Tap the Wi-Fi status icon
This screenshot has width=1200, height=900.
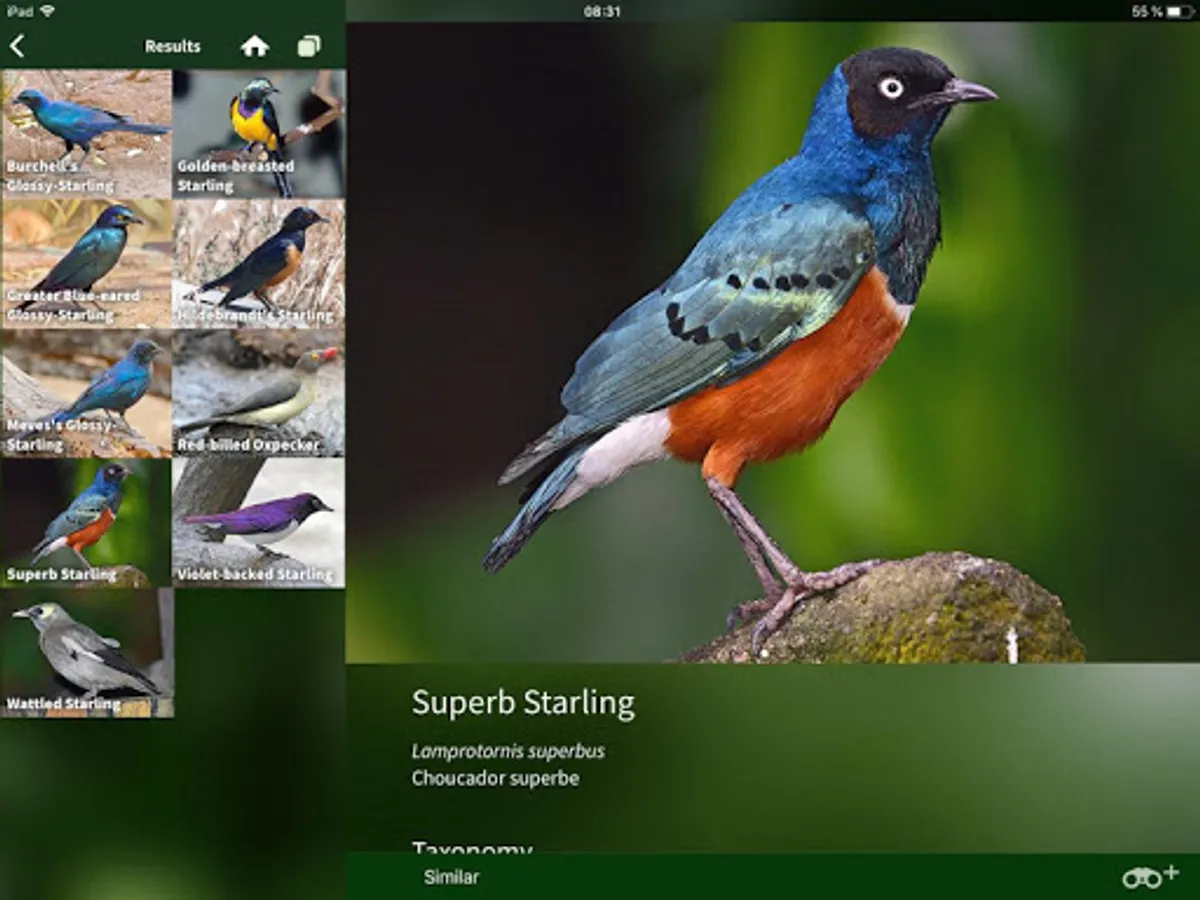point(48,11)
